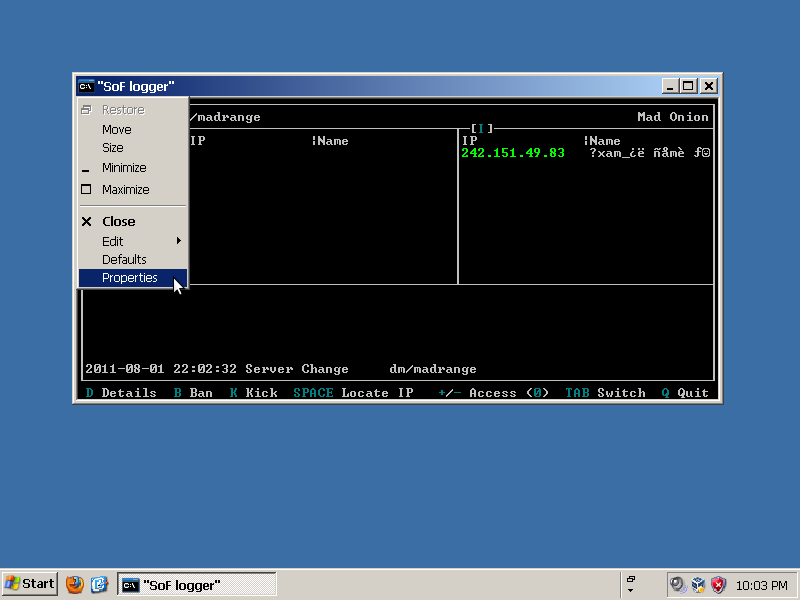The height and width of the screenshot is (600, 801).
Task: Open the Internet Explorer quick launch icon
Action: [x=99, y=584]
